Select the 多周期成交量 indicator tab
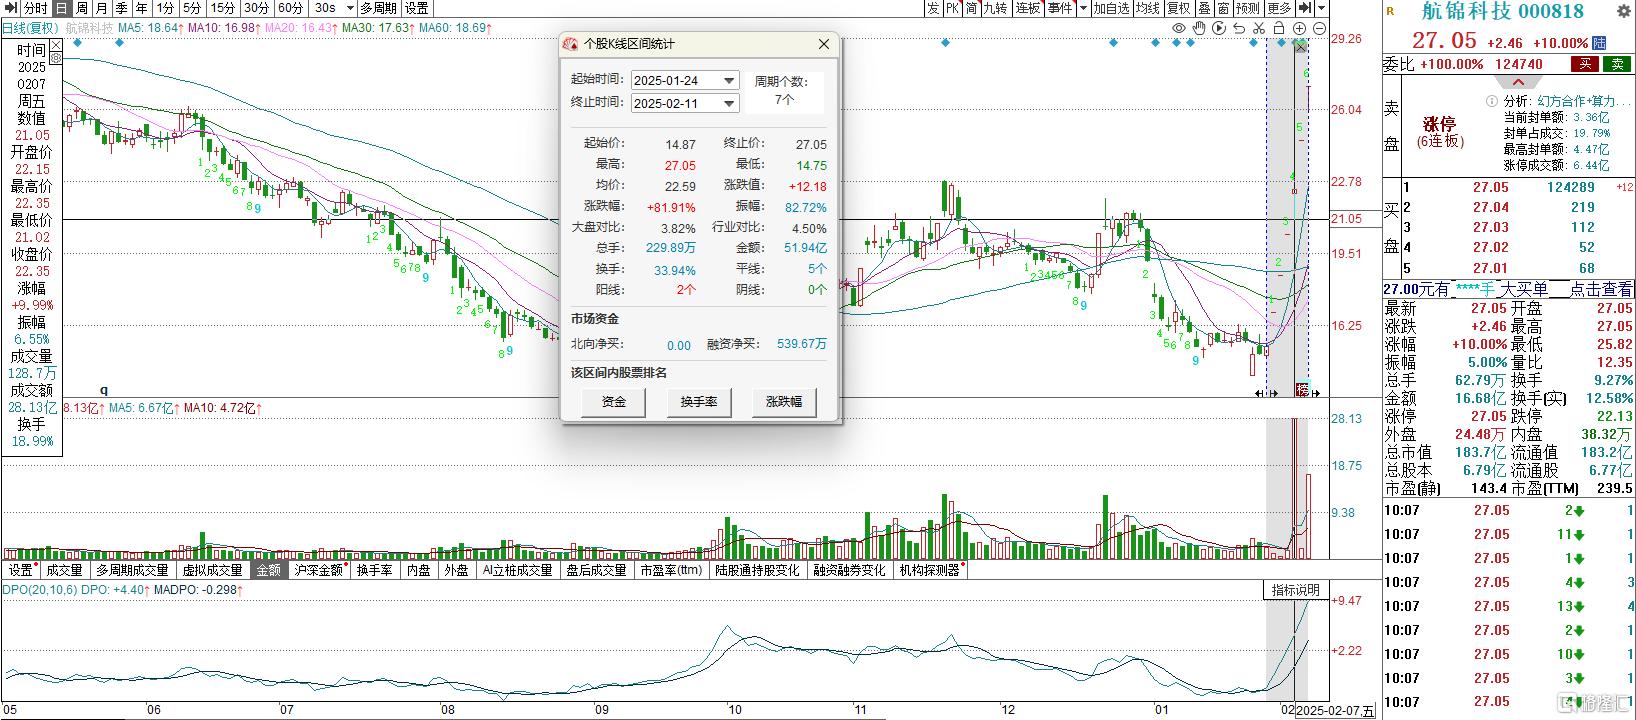 point(132,570)
